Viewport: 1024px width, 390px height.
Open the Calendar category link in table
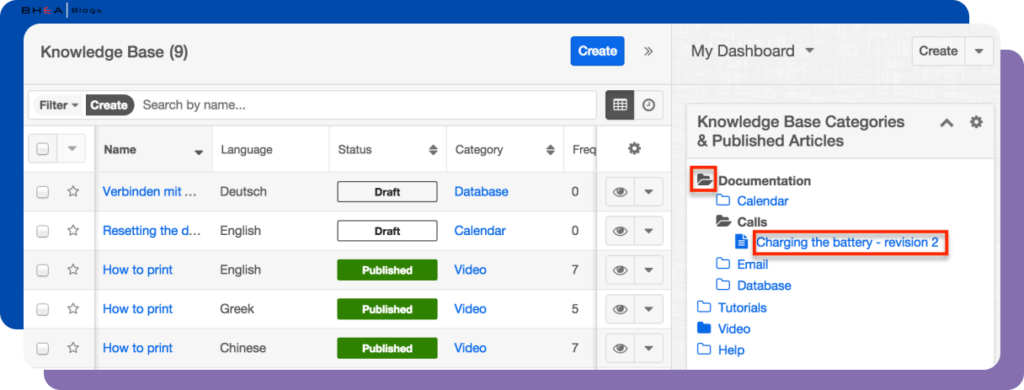[x=480, y=231]
